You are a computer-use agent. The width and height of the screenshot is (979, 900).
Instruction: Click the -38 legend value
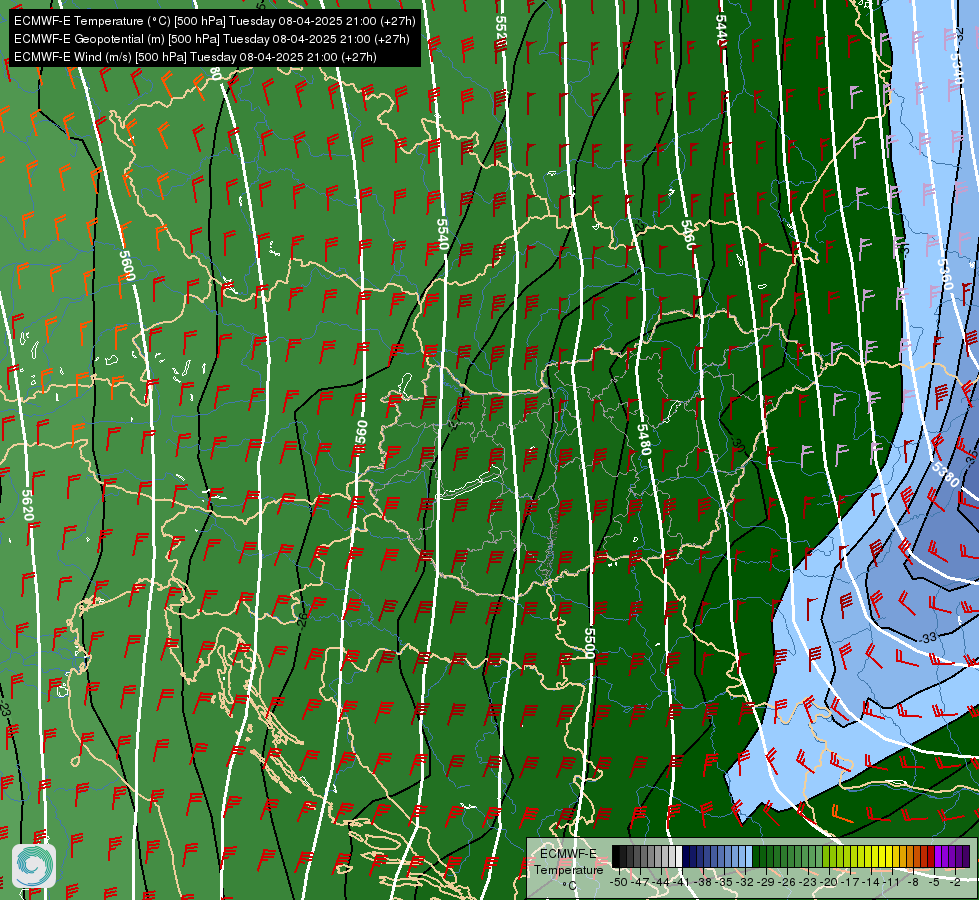click(702, 882)
